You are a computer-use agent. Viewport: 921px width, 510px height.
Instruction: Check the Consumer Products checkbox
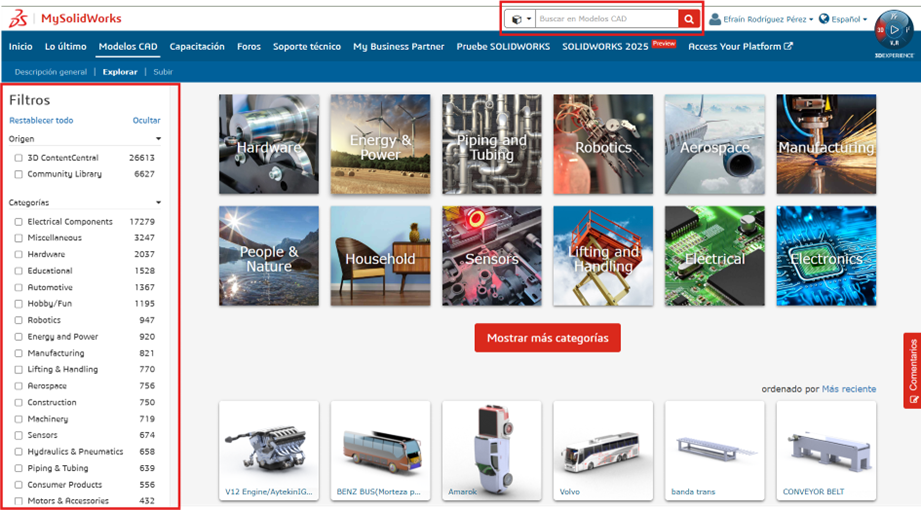coord(19,485)
